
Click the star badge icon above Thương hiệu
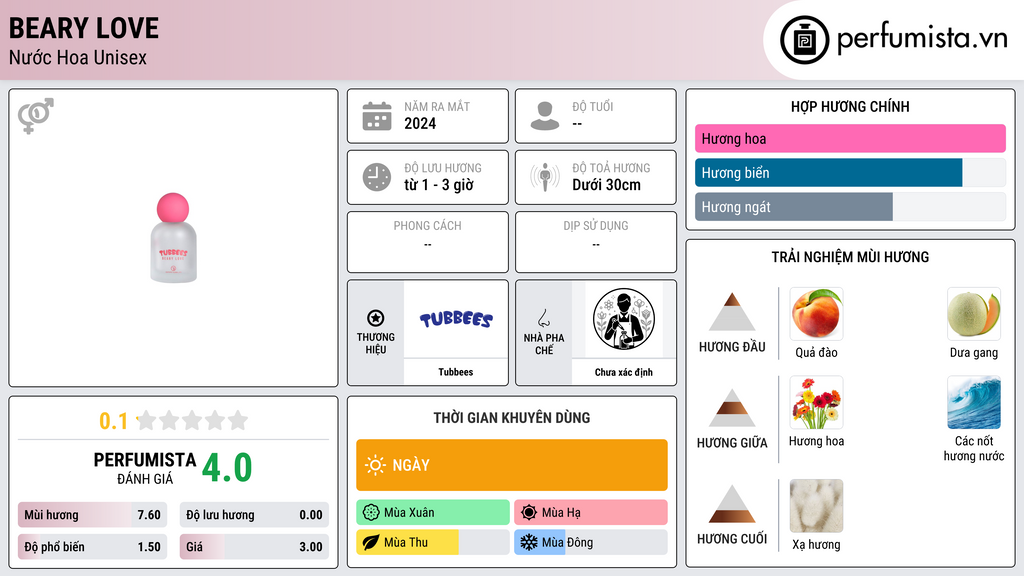coord(376,318)
